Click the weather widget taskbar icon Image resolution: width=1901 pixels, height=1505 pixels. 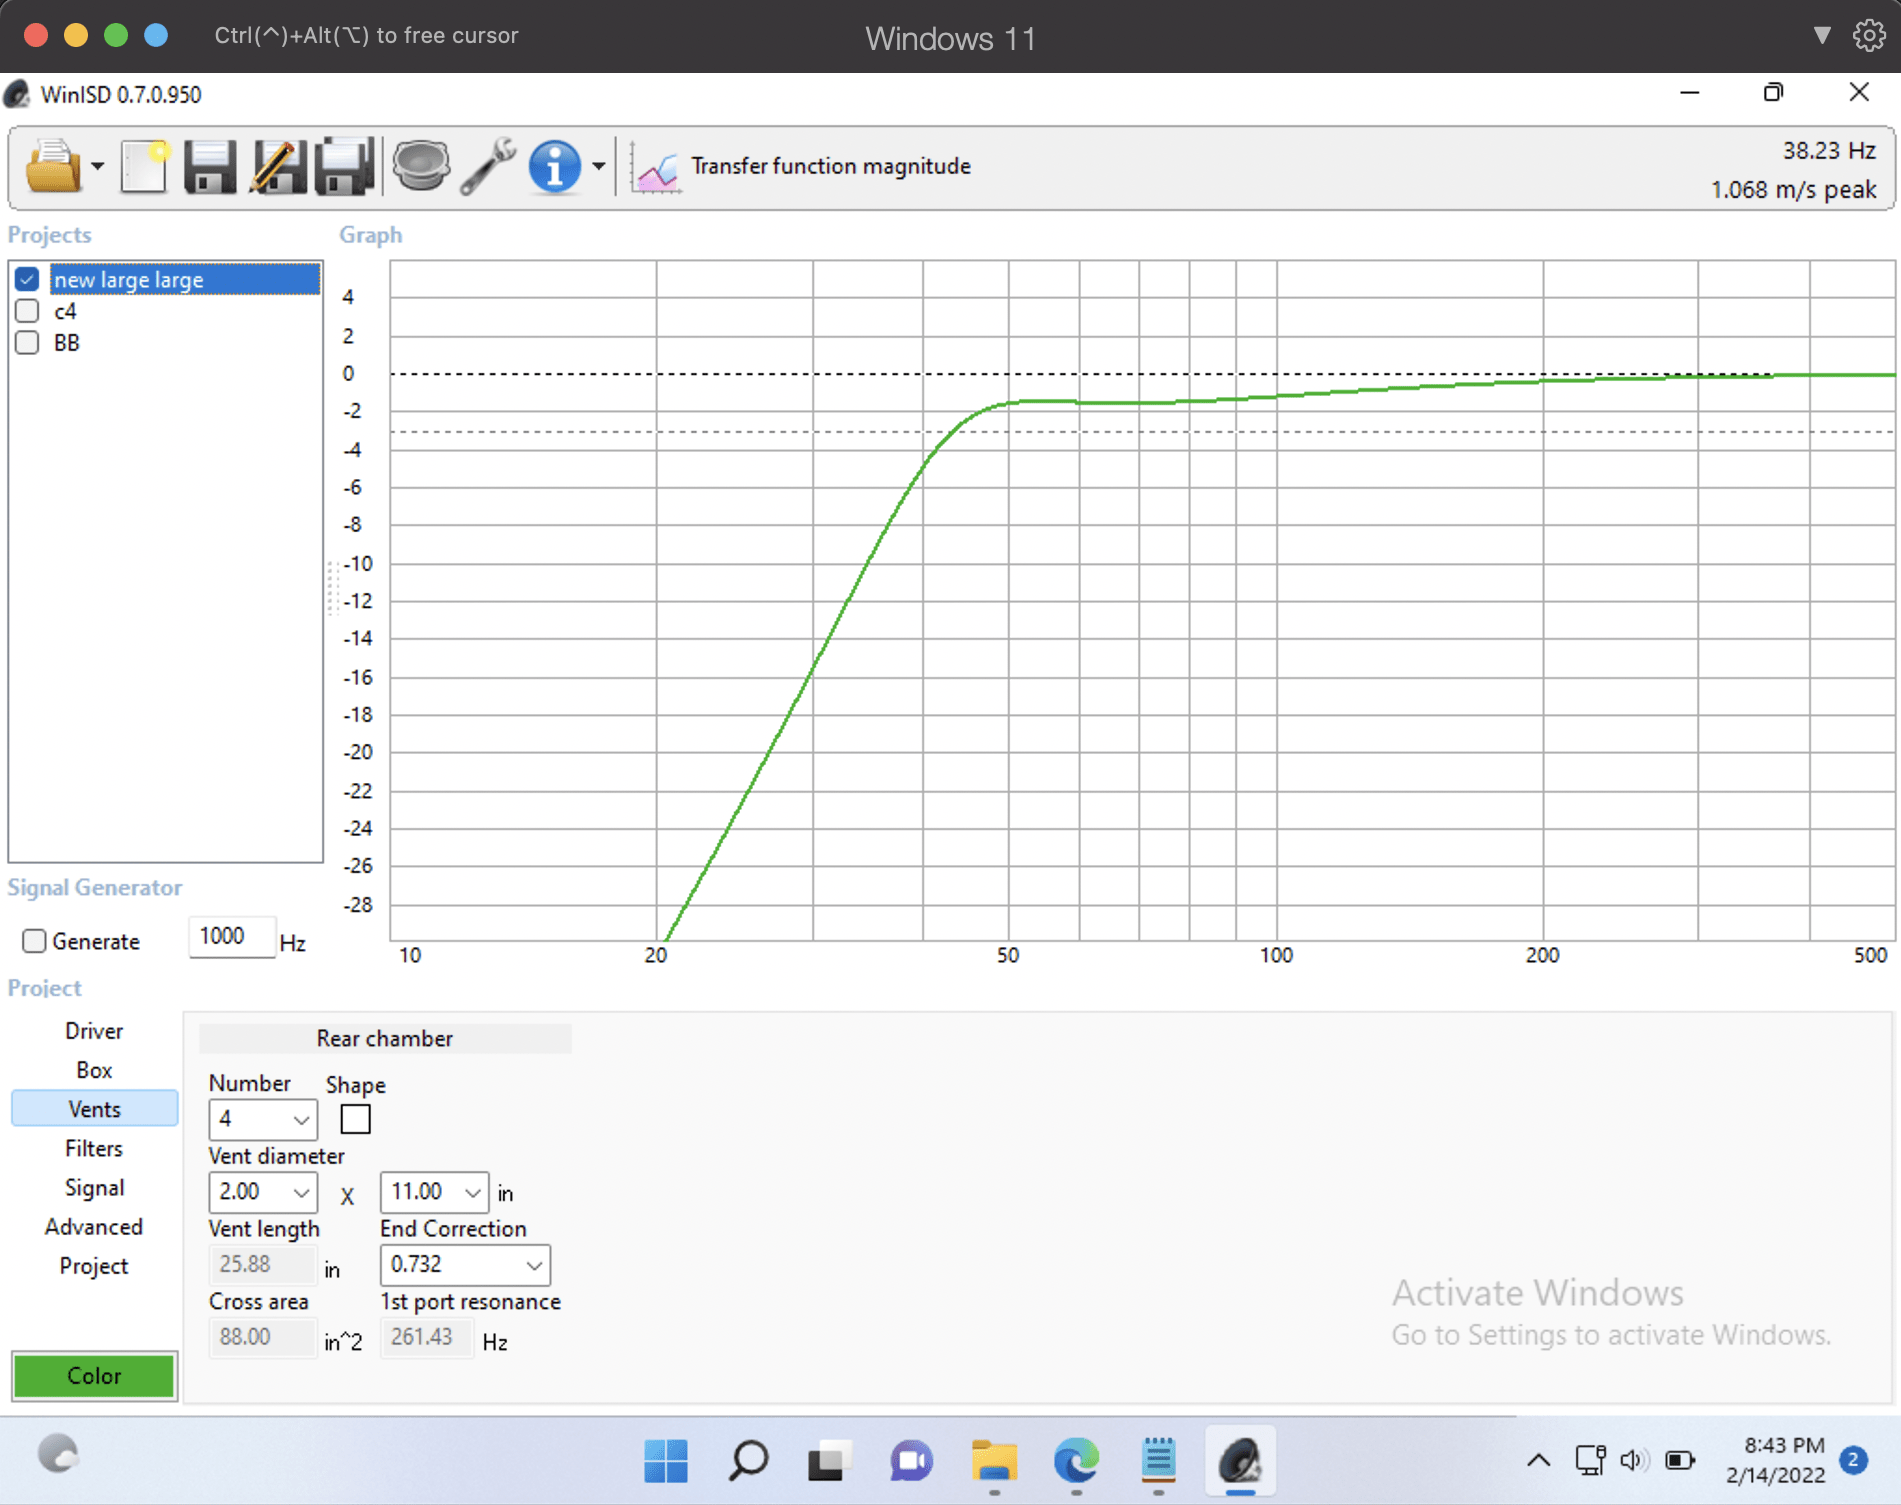pyautogui.click(x=58, y=1454)
